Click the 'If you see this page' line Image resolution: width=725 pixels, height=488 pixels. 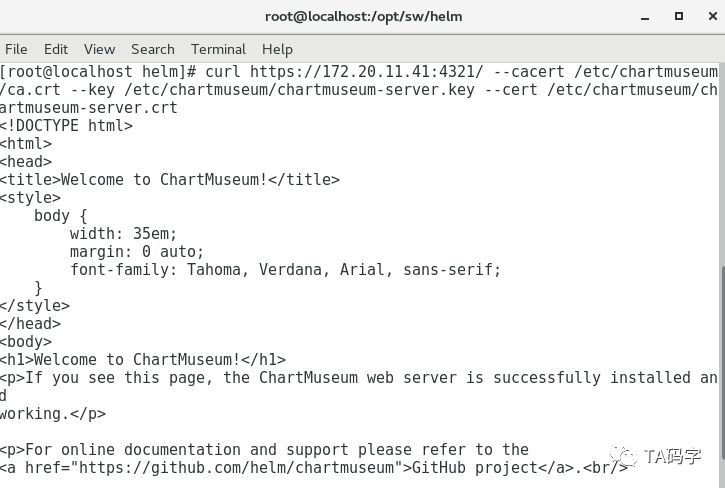point(359,378)
